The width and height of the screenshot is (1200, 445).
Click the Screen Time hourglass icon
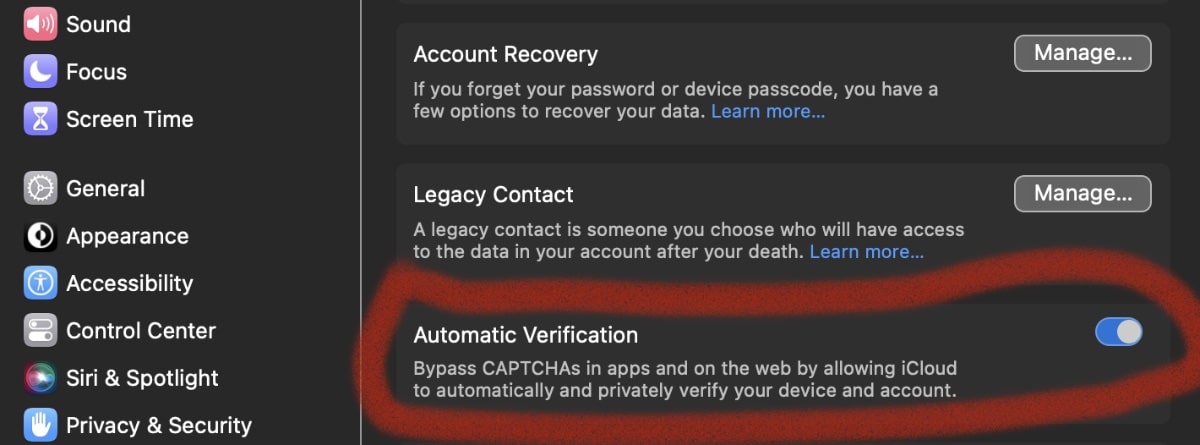40,119
